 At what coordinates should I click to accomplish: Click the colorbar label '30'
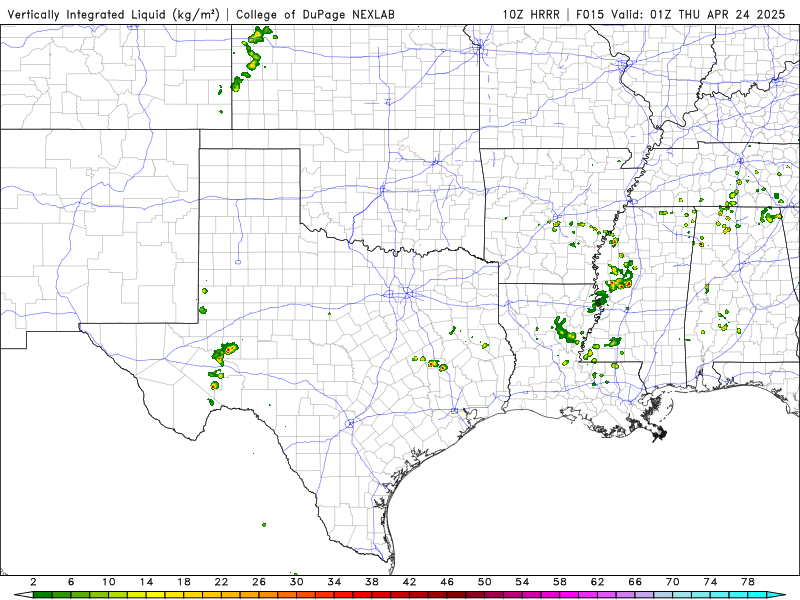(x=297, y=582)
